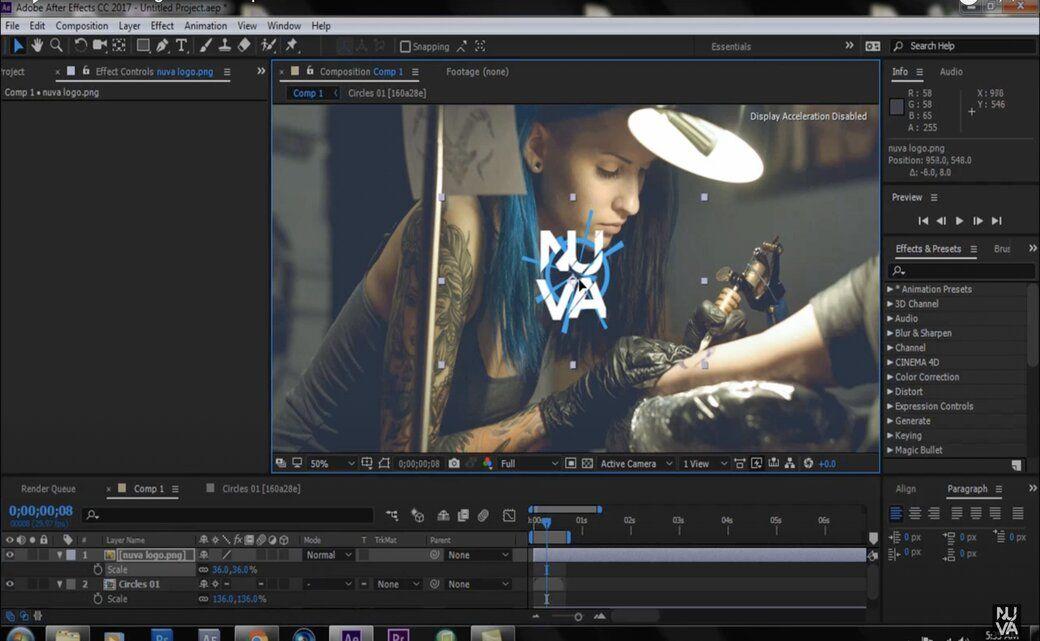Switch to Circles 01 timeline tab

[x=261, y=488]
